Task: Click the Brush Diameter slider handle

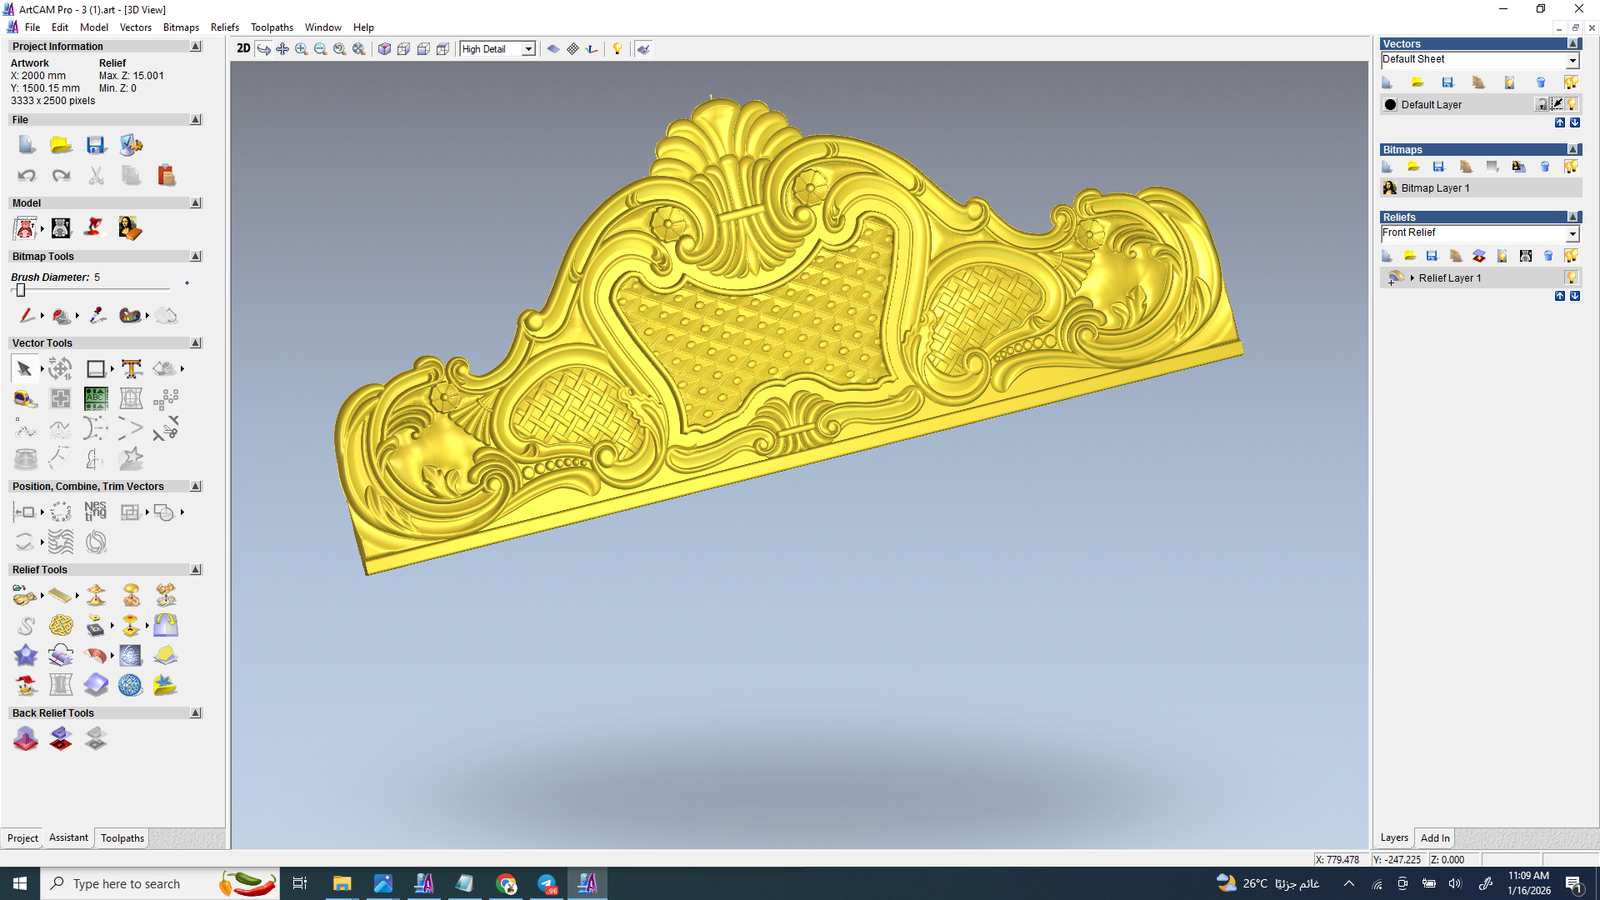Action: tap(20, 290)
